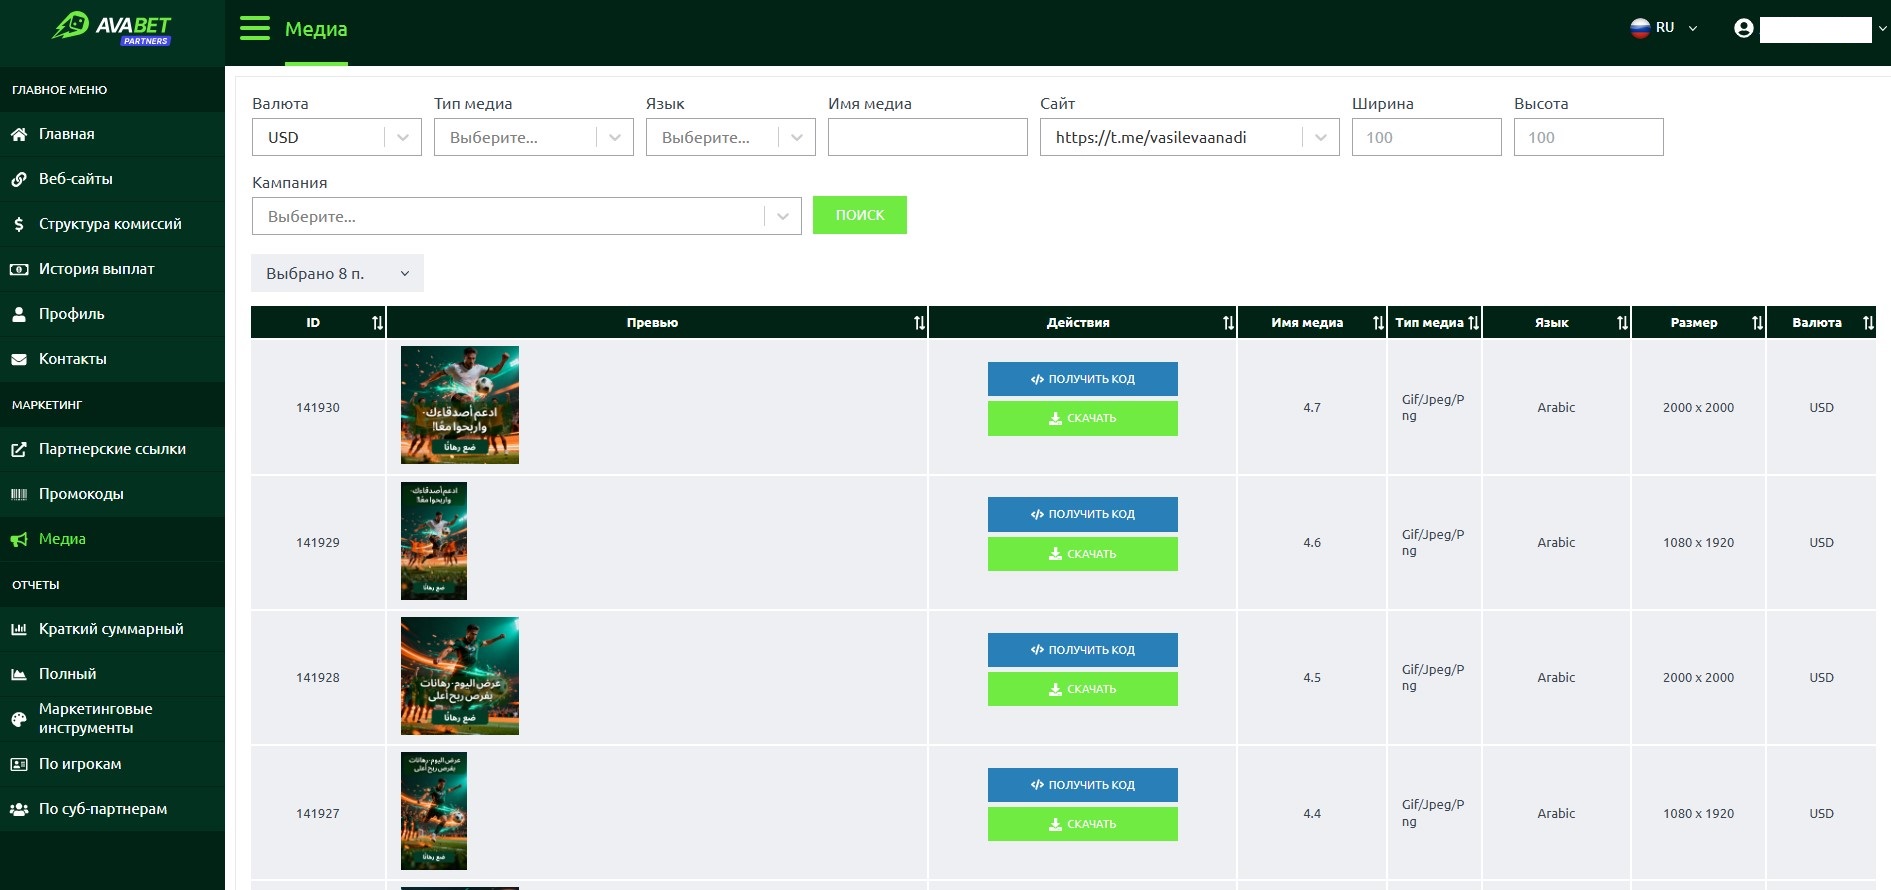
Task: Click the hamburger menu icon
Action: (255, 28)
